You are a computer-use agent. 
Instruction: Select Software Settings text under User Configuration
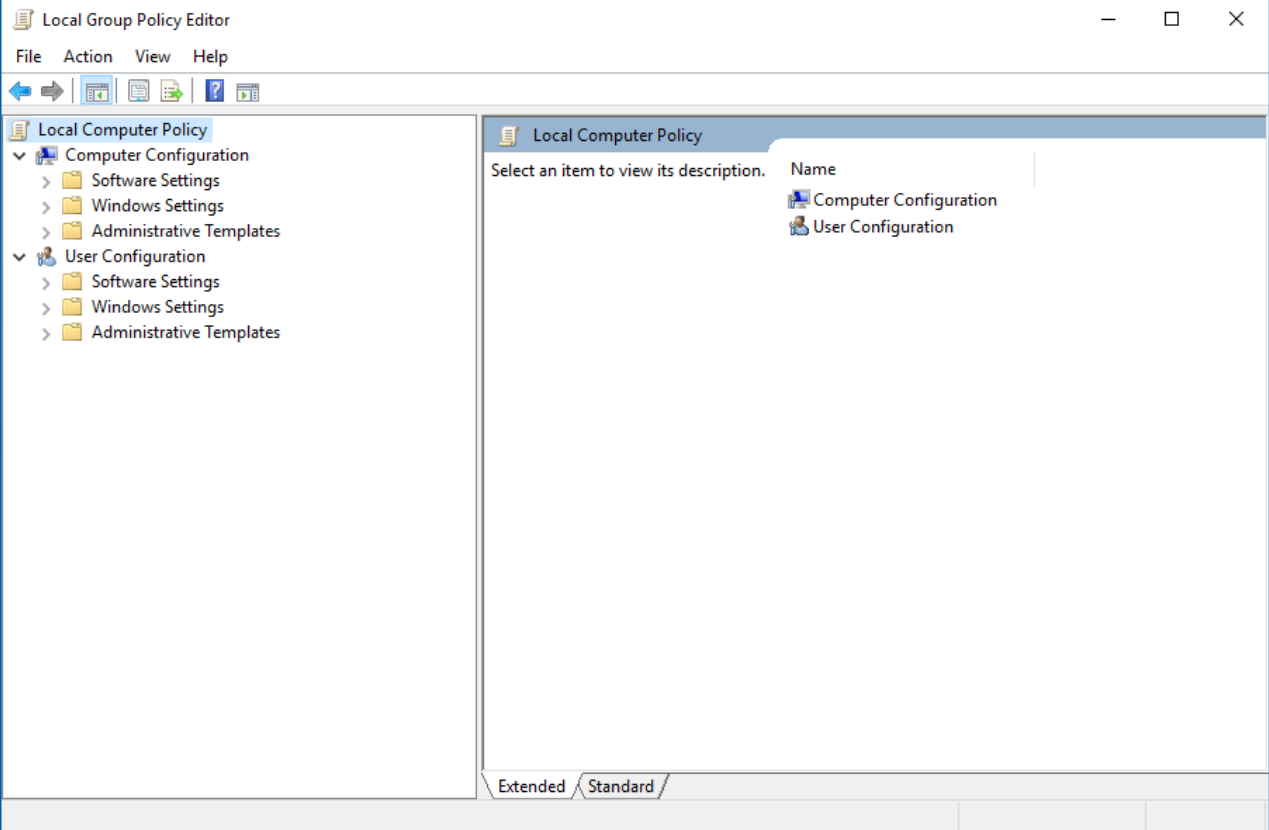click(156, 281)
